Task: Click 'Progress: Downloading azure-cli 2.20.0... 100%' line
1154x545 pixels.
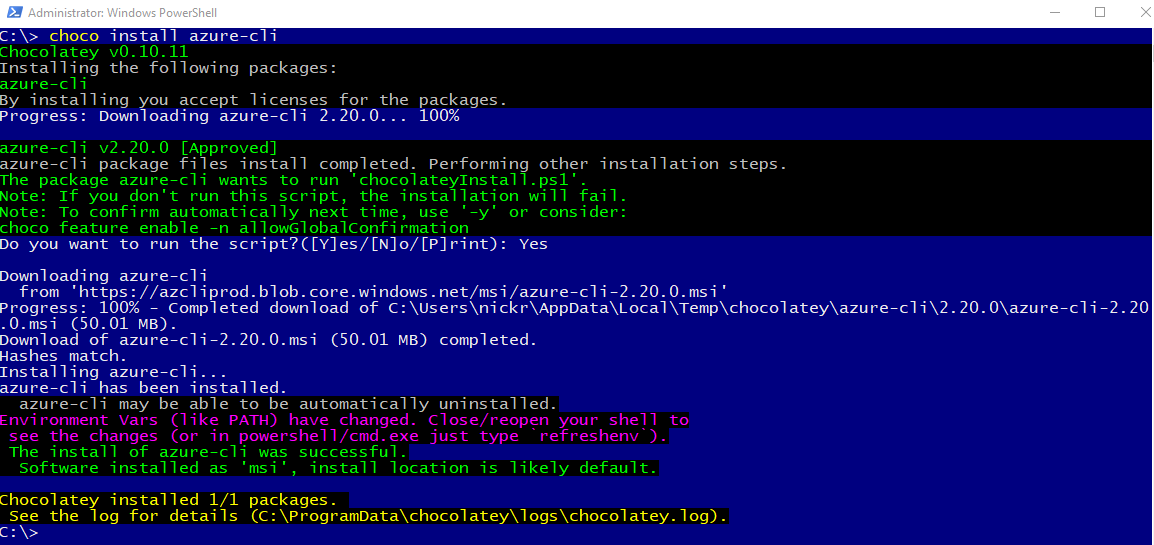Action: (x=230, y=116)
